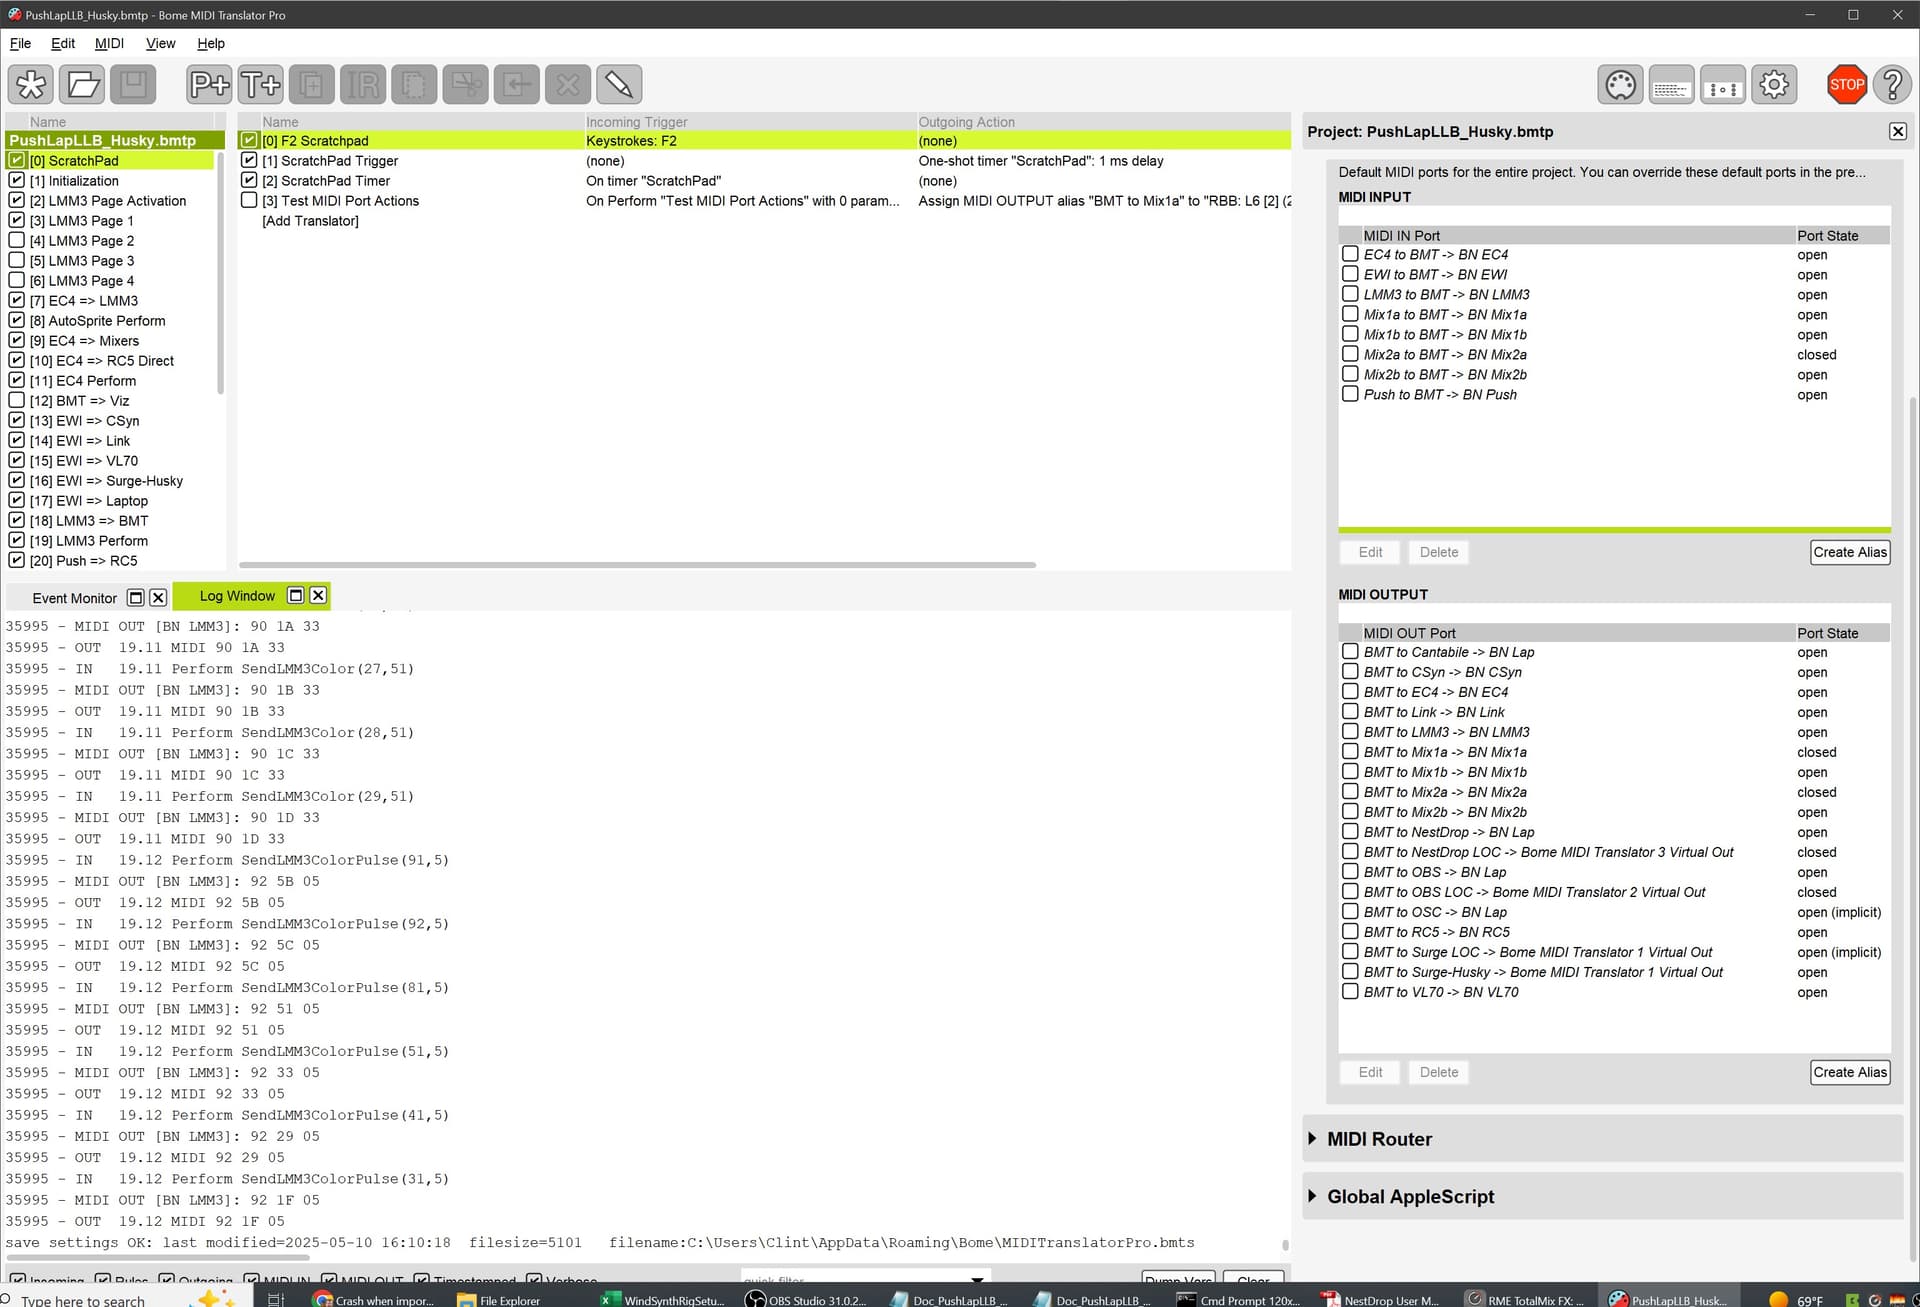Viewport: 1920px width, 1307px height.
Task: Open File Explorer from the taskbar
Action: pos(498,1299)
